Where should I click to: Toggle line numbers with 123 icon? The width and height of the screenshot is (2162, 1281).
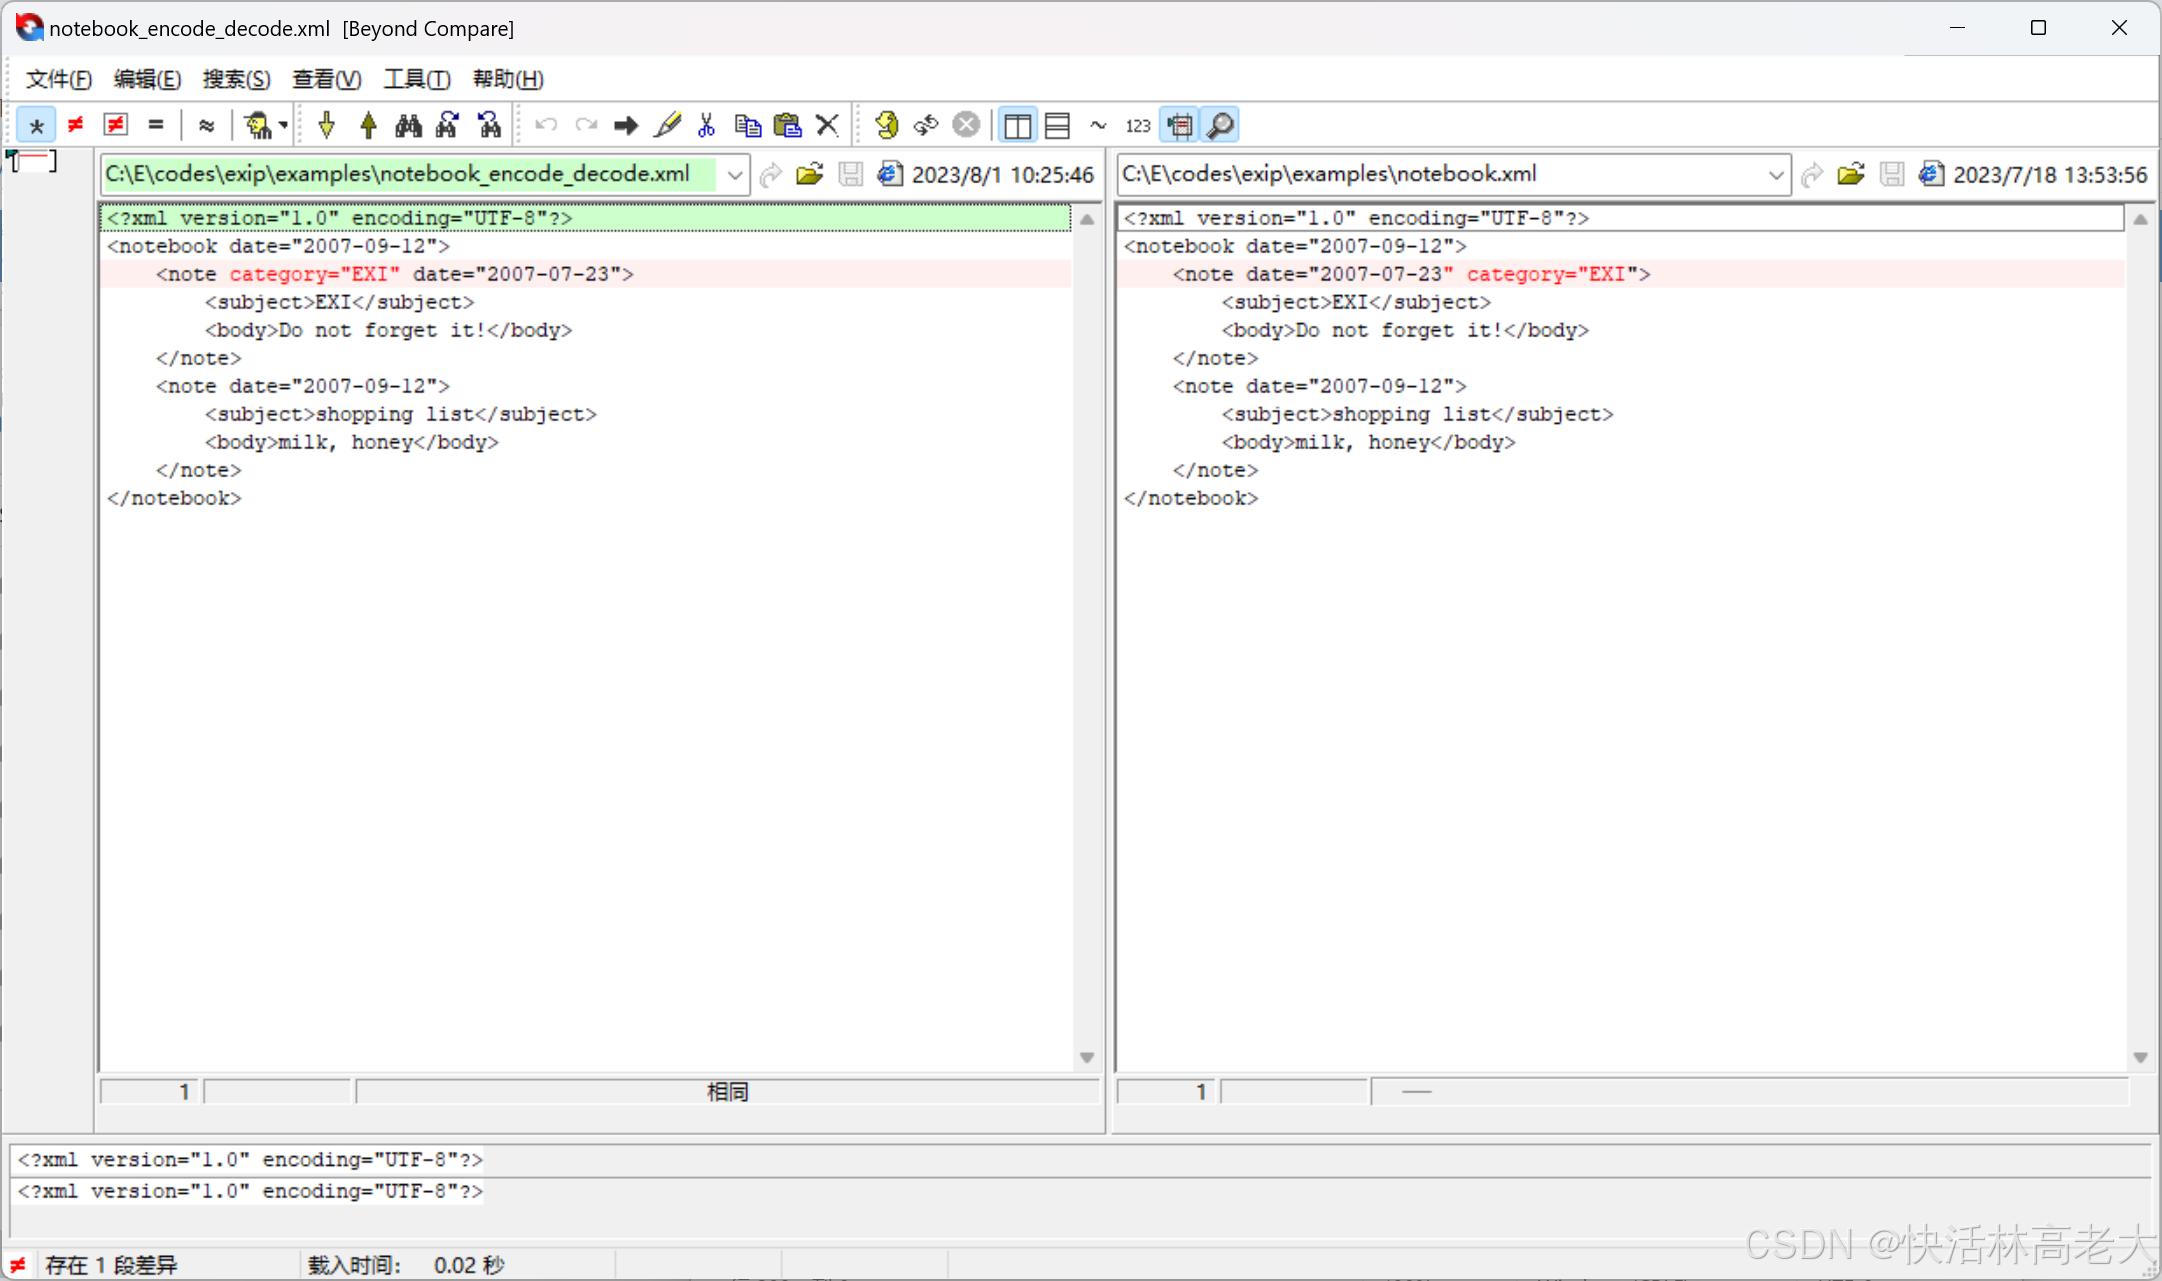point(1138,126)
